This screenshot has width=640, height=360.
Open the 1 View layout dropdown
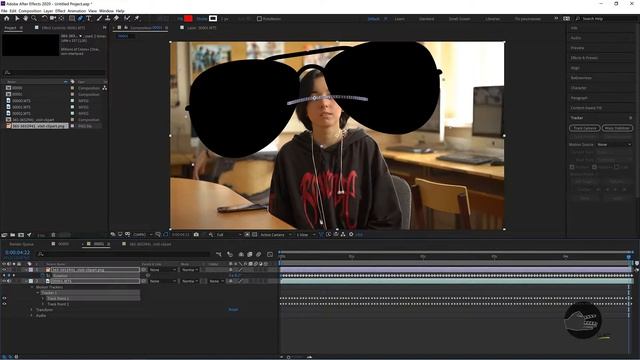coord(306,235)
